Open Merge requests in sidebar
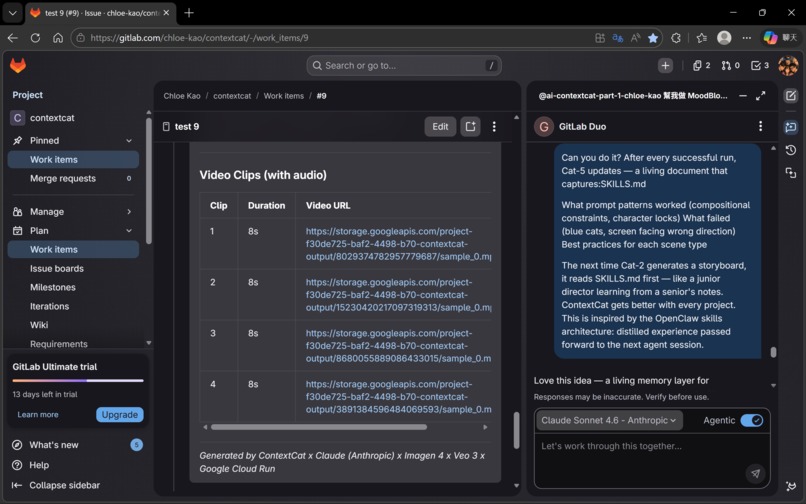Screen dimensions: 806x504 (x=73, y=178)
